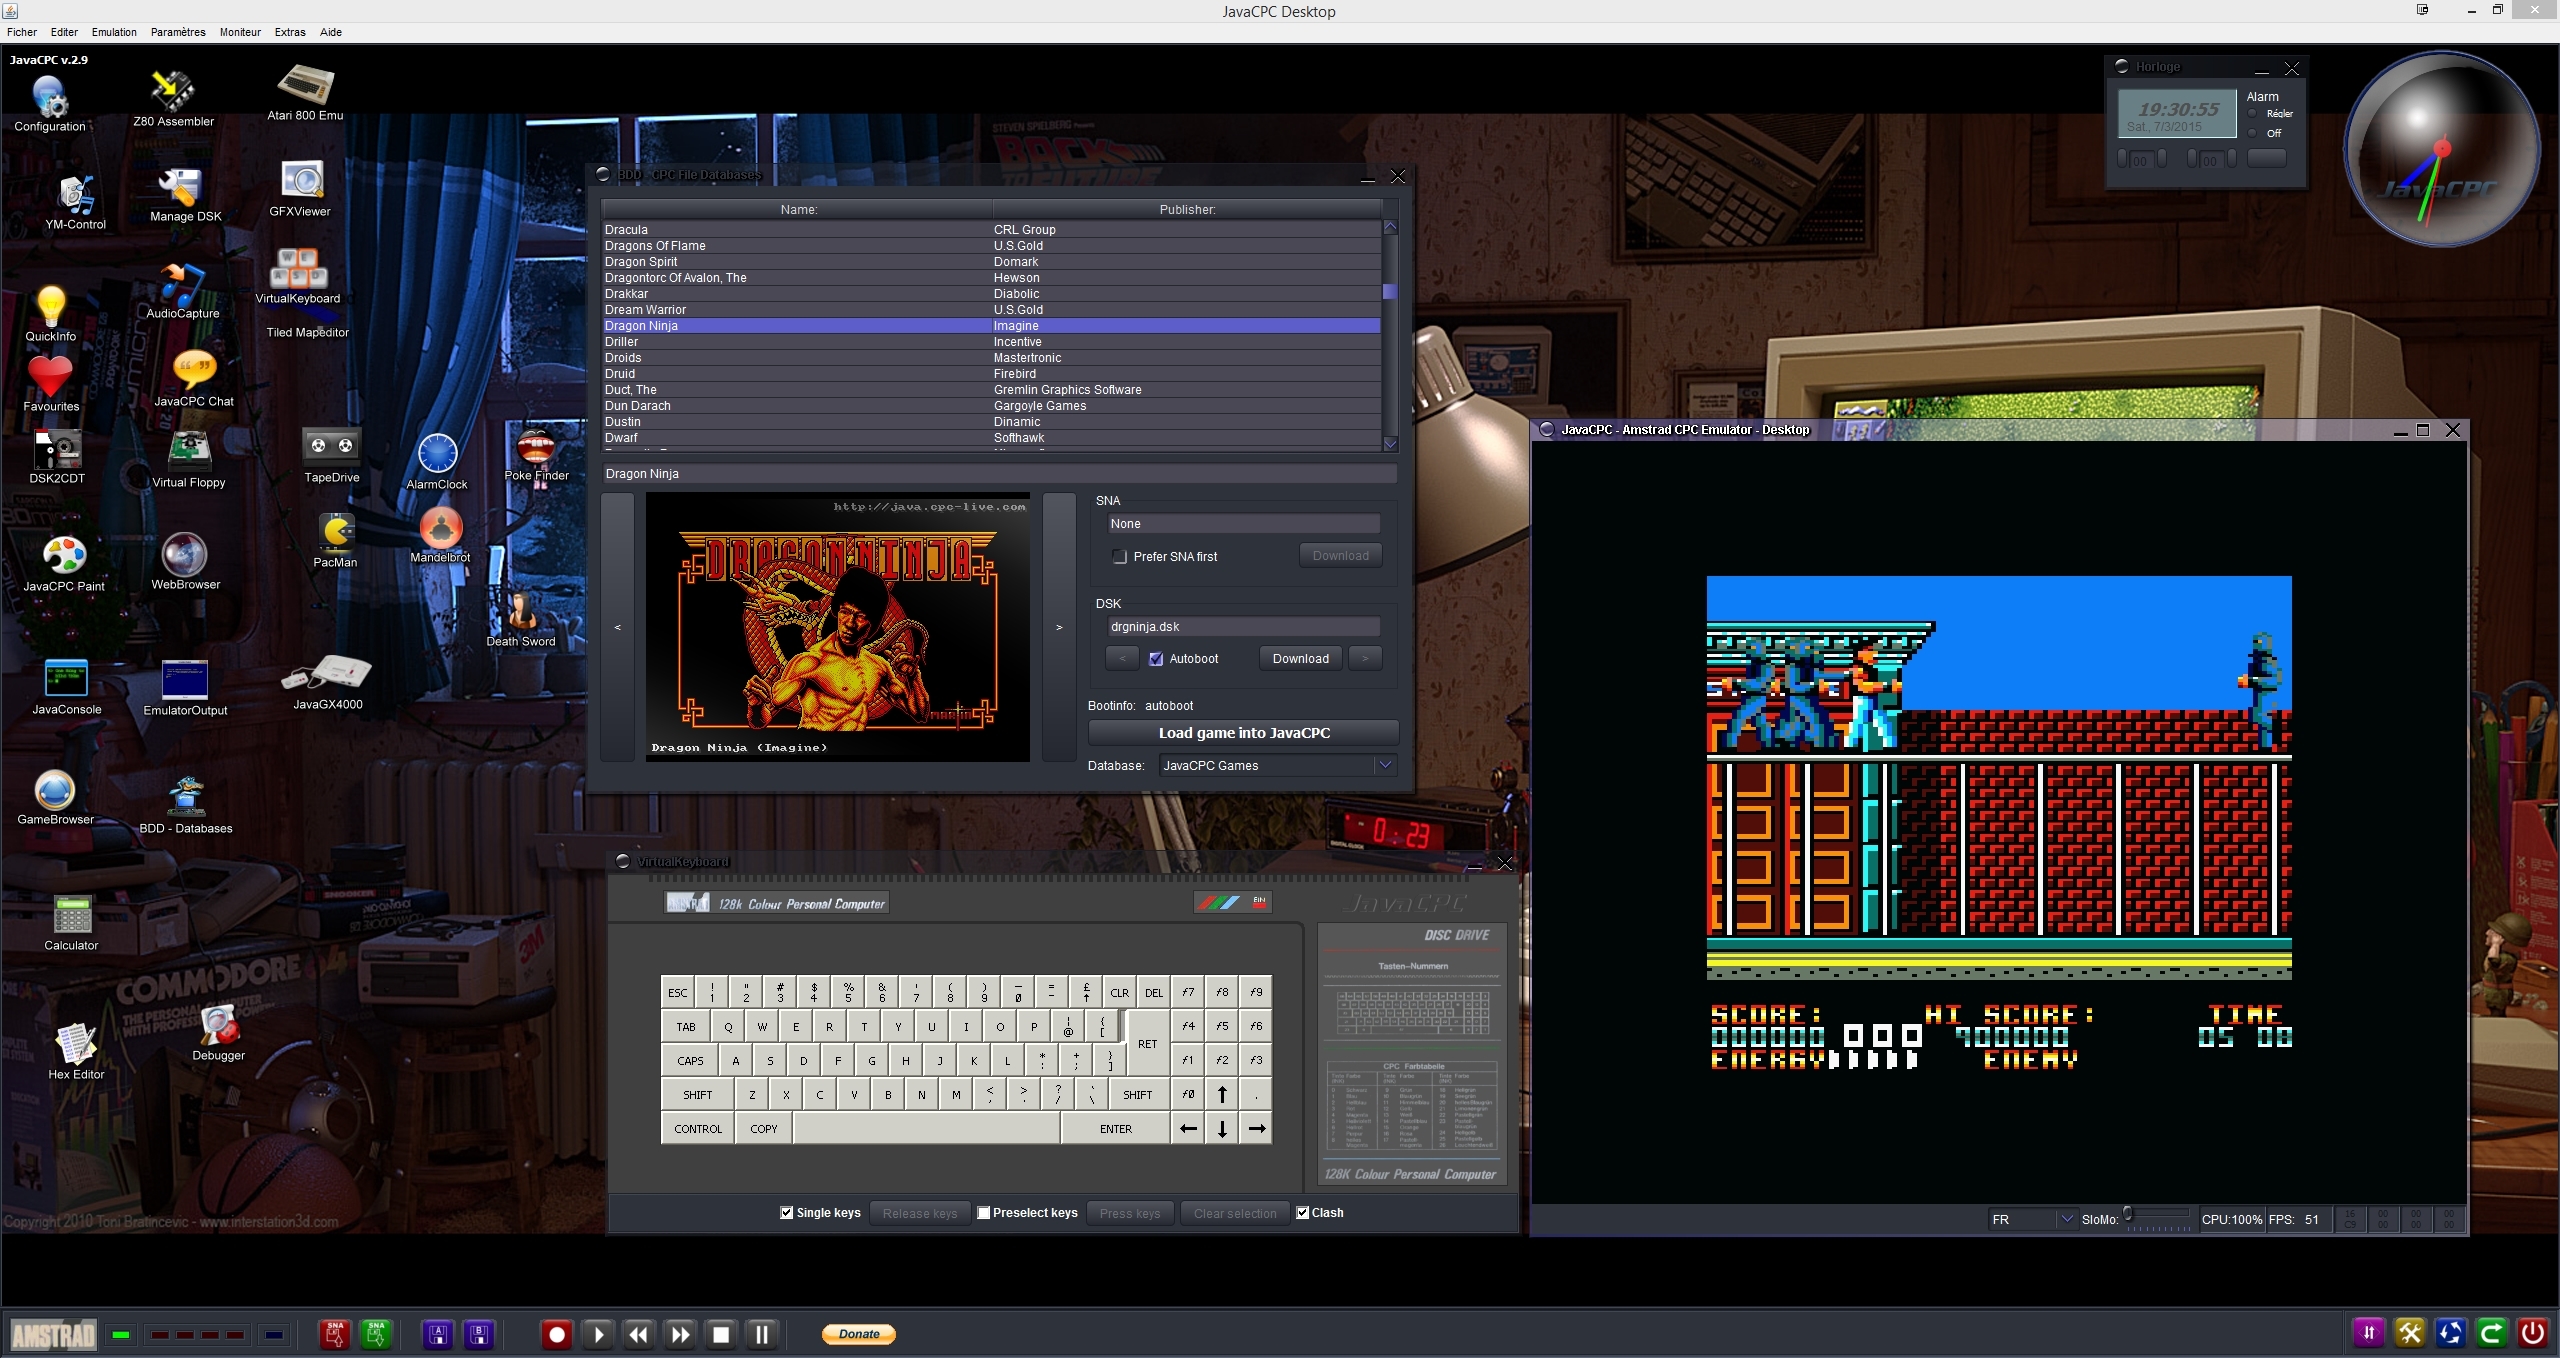Click the COPY key on the VirtualKeyboard

pyautogui.click(x=764, y=1129)
